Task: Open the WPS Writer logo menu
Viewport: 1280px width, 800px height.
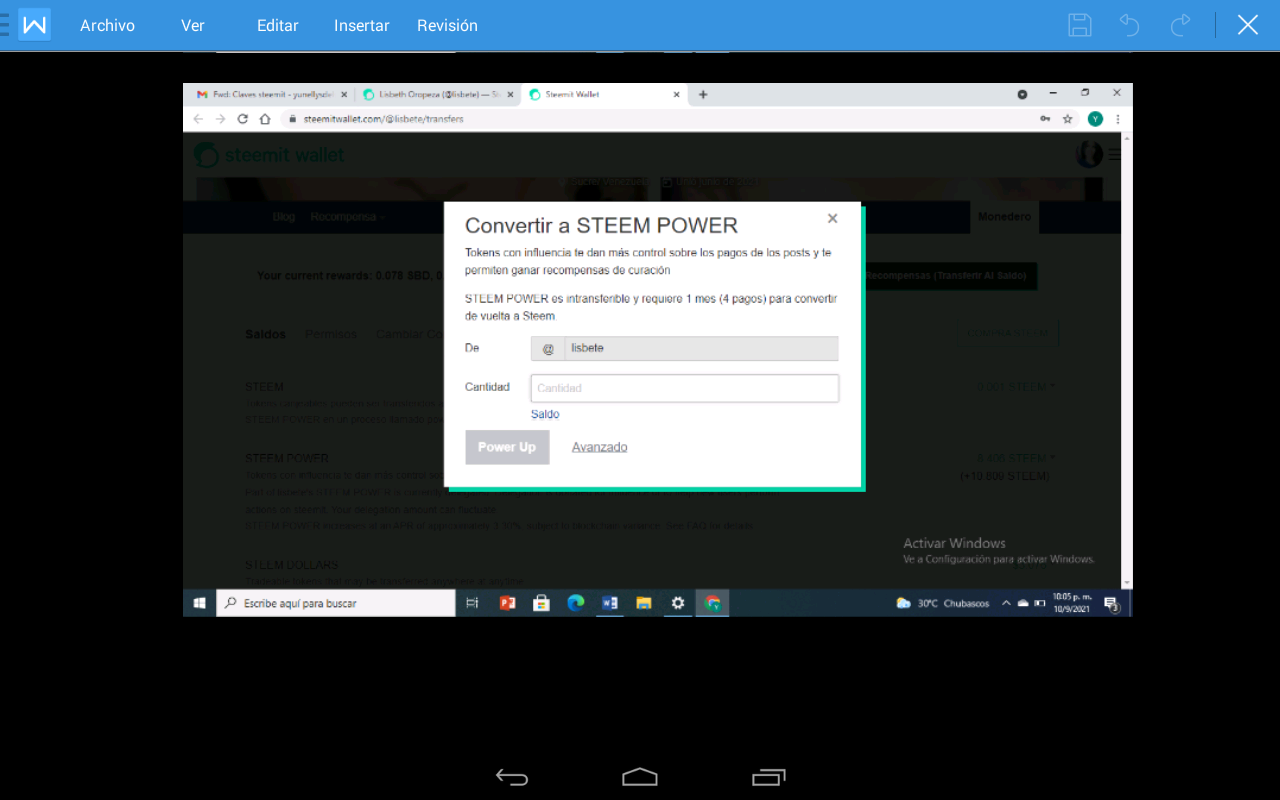Action: pyautogui.click(x=35, y=25)
